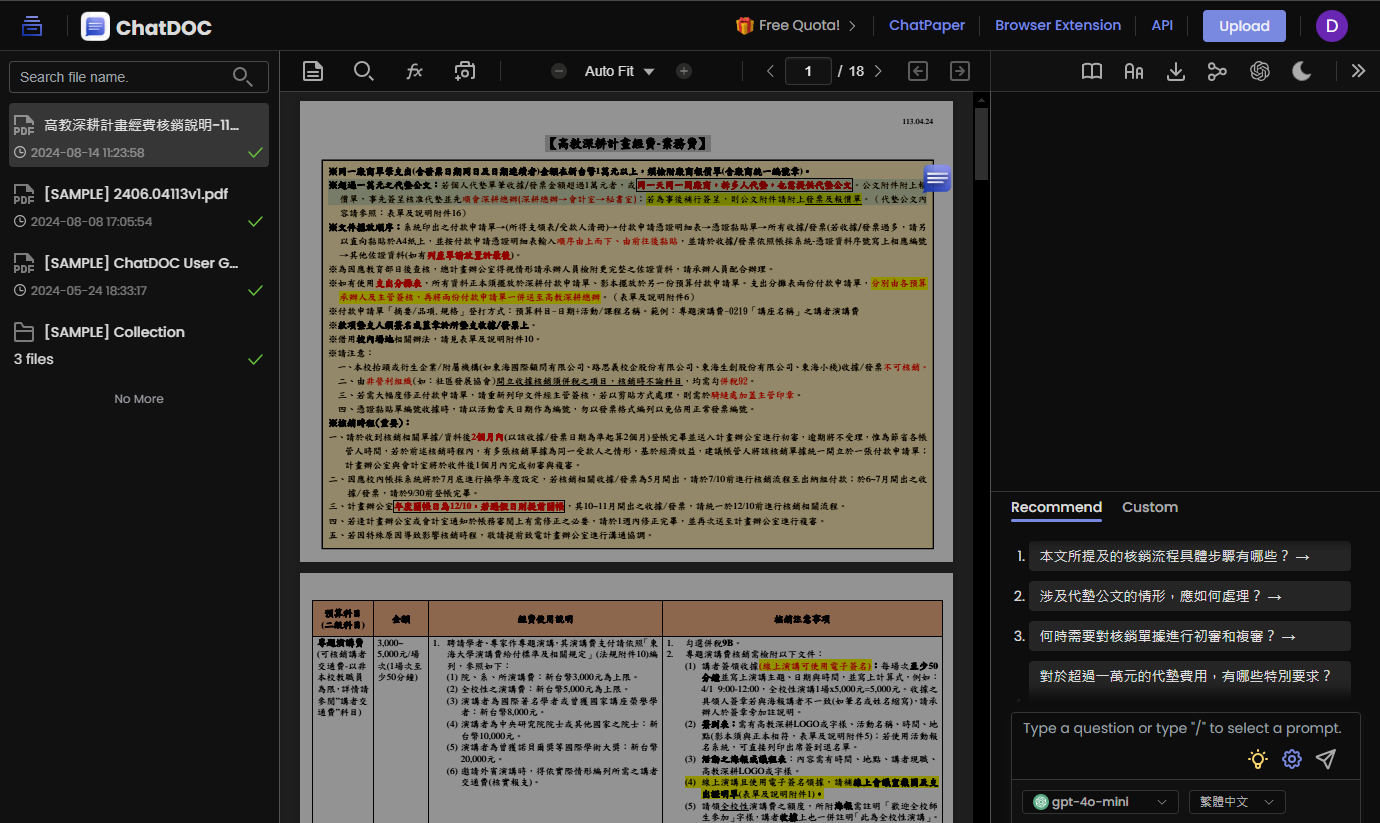Viewport: 1380px width, 823px height.
Task: Open chat settings gear icon
Action: point(1292,759)
